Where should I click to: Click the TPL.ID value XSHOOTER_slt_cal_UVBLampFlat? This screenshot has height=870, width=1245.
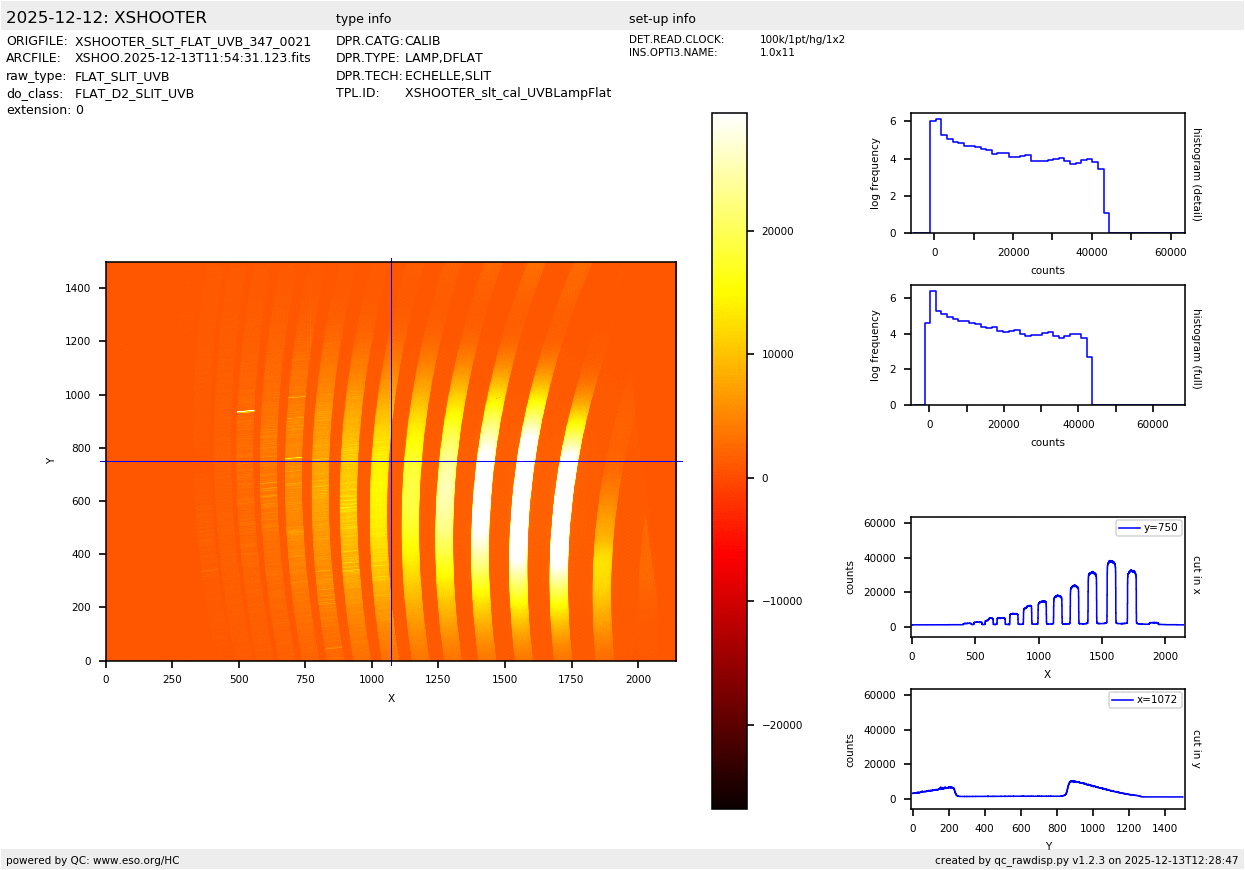[x=507, y=93]
